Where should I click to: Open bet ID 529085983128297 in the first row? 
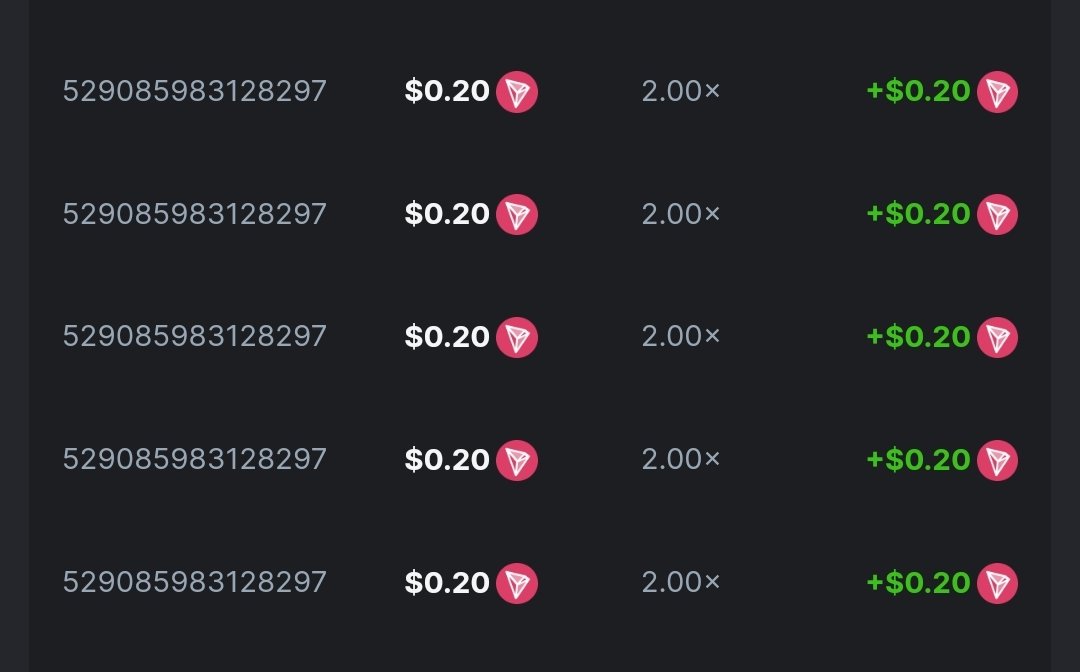tap(195, 92)
